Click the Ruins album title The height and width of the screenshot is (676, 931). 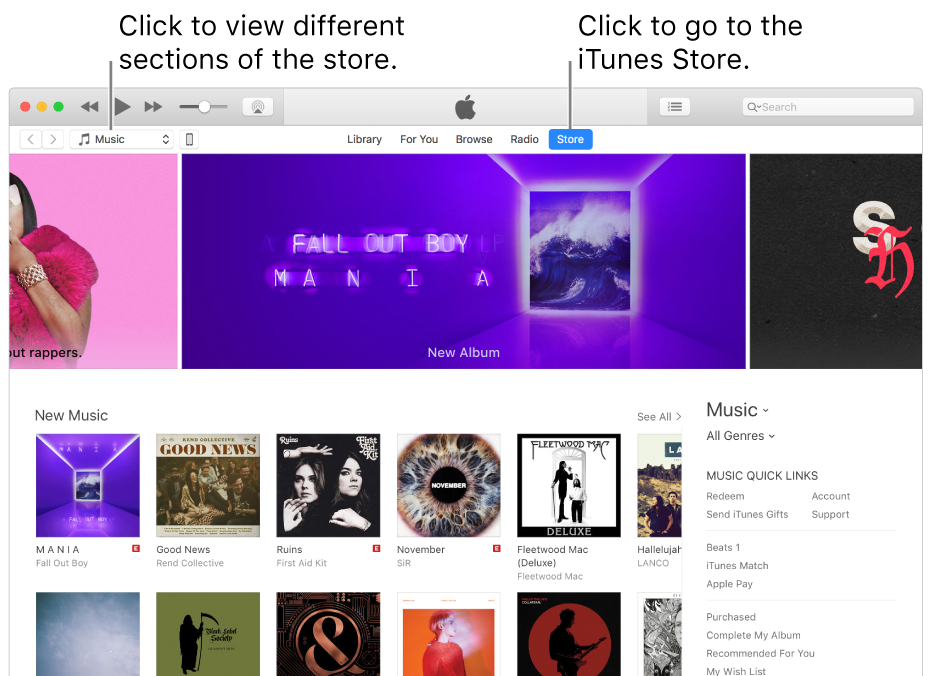point(289,550)
